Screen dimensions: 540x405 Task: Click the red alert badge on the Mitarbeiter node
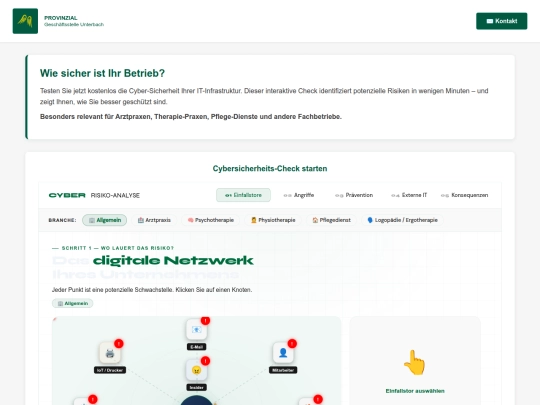point(292,344)
